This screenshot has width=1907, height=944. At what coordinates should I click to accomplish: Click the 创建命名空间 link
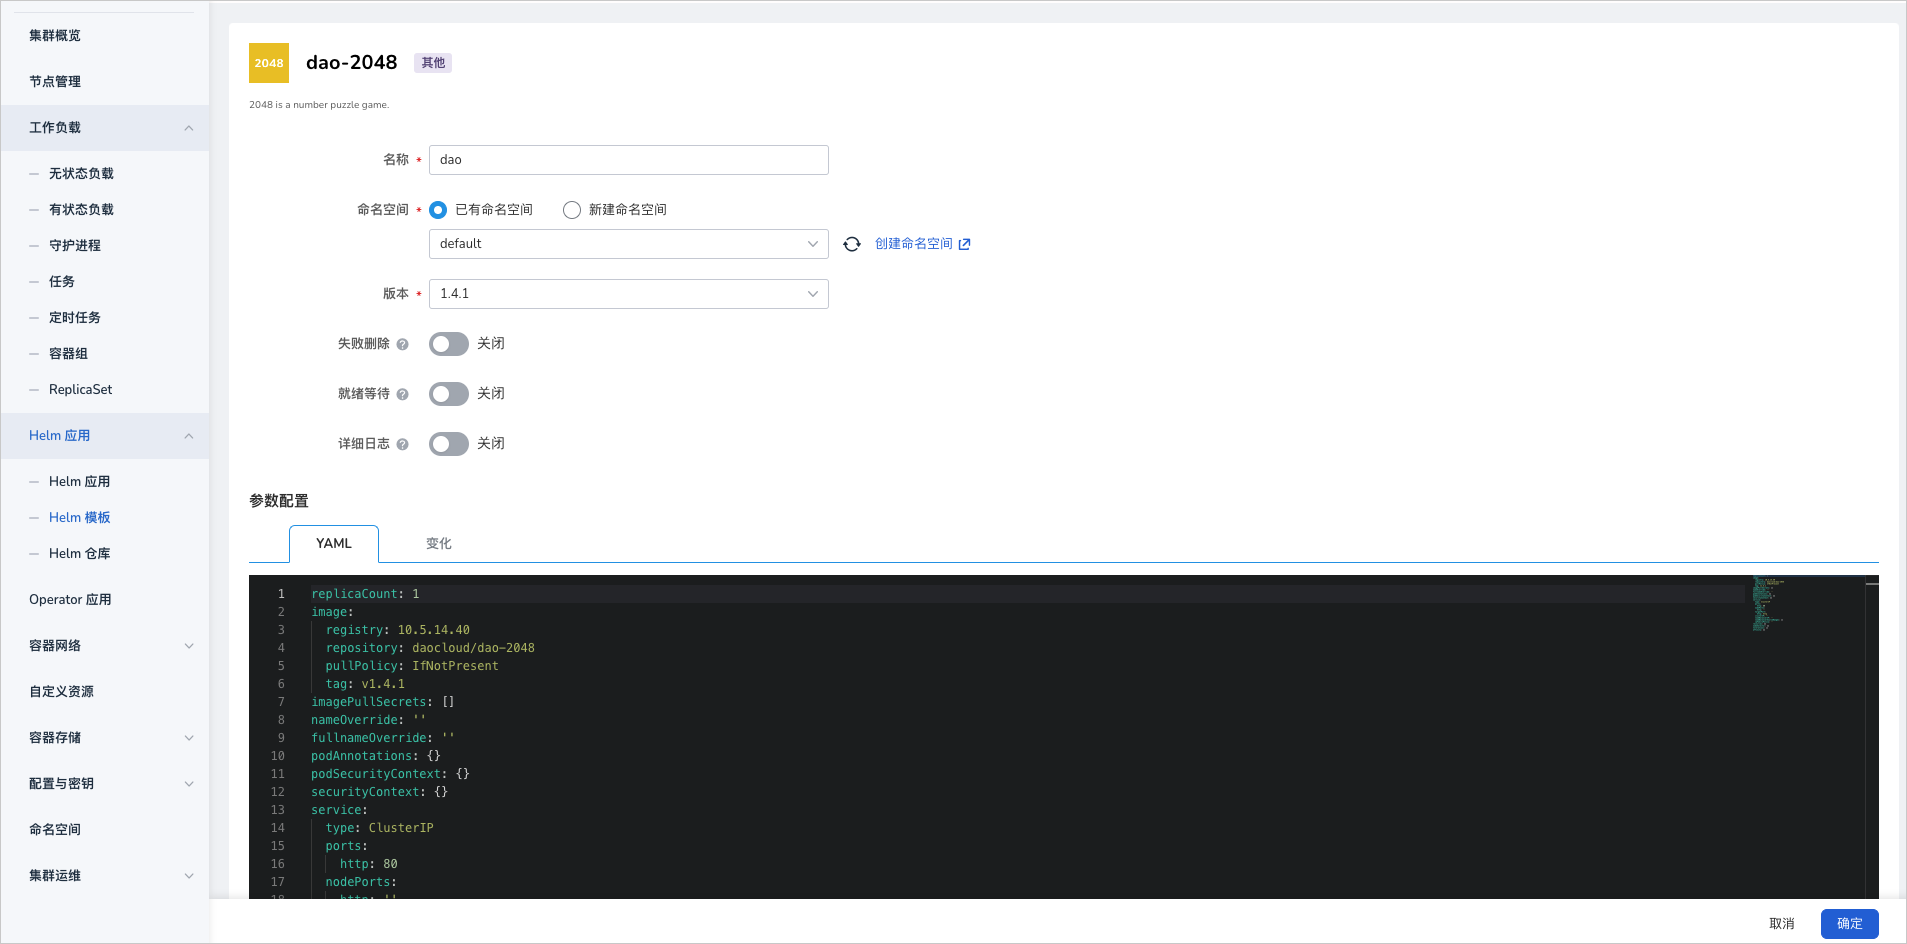pyautogui.click(x=914, y=244)
